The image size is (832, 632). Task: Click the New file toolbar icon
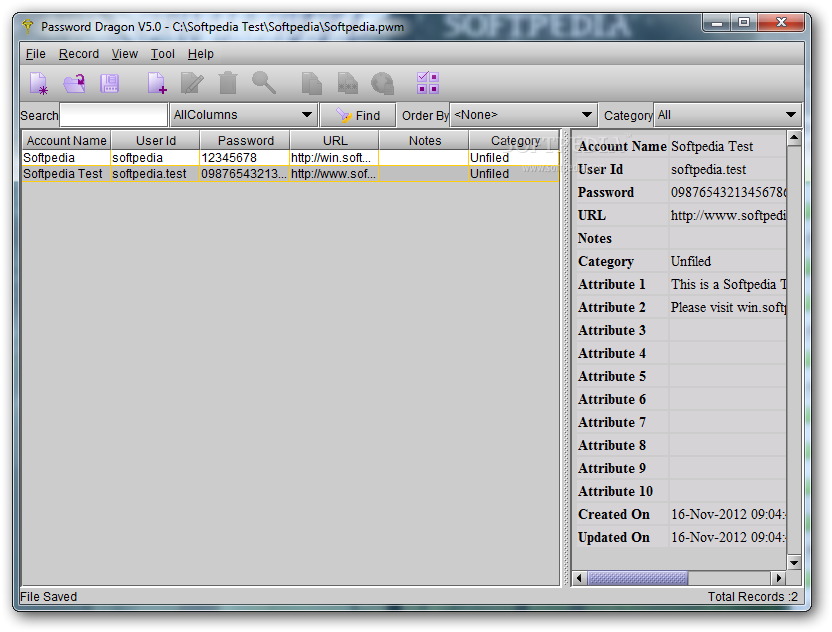click(x=39, y=83)
